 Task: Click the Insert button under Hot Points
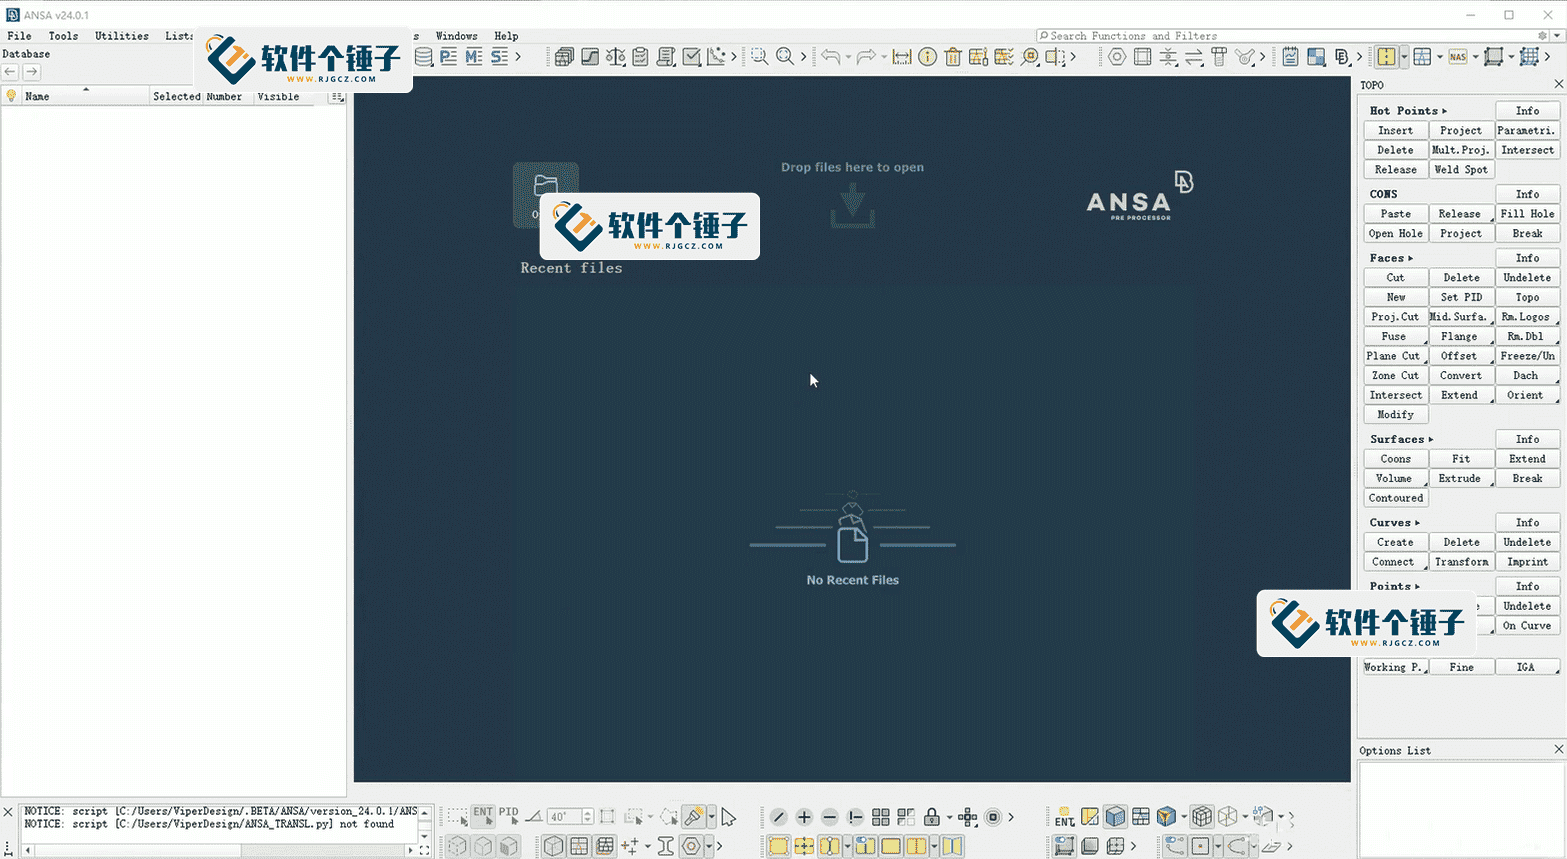tap(1395, 131)
